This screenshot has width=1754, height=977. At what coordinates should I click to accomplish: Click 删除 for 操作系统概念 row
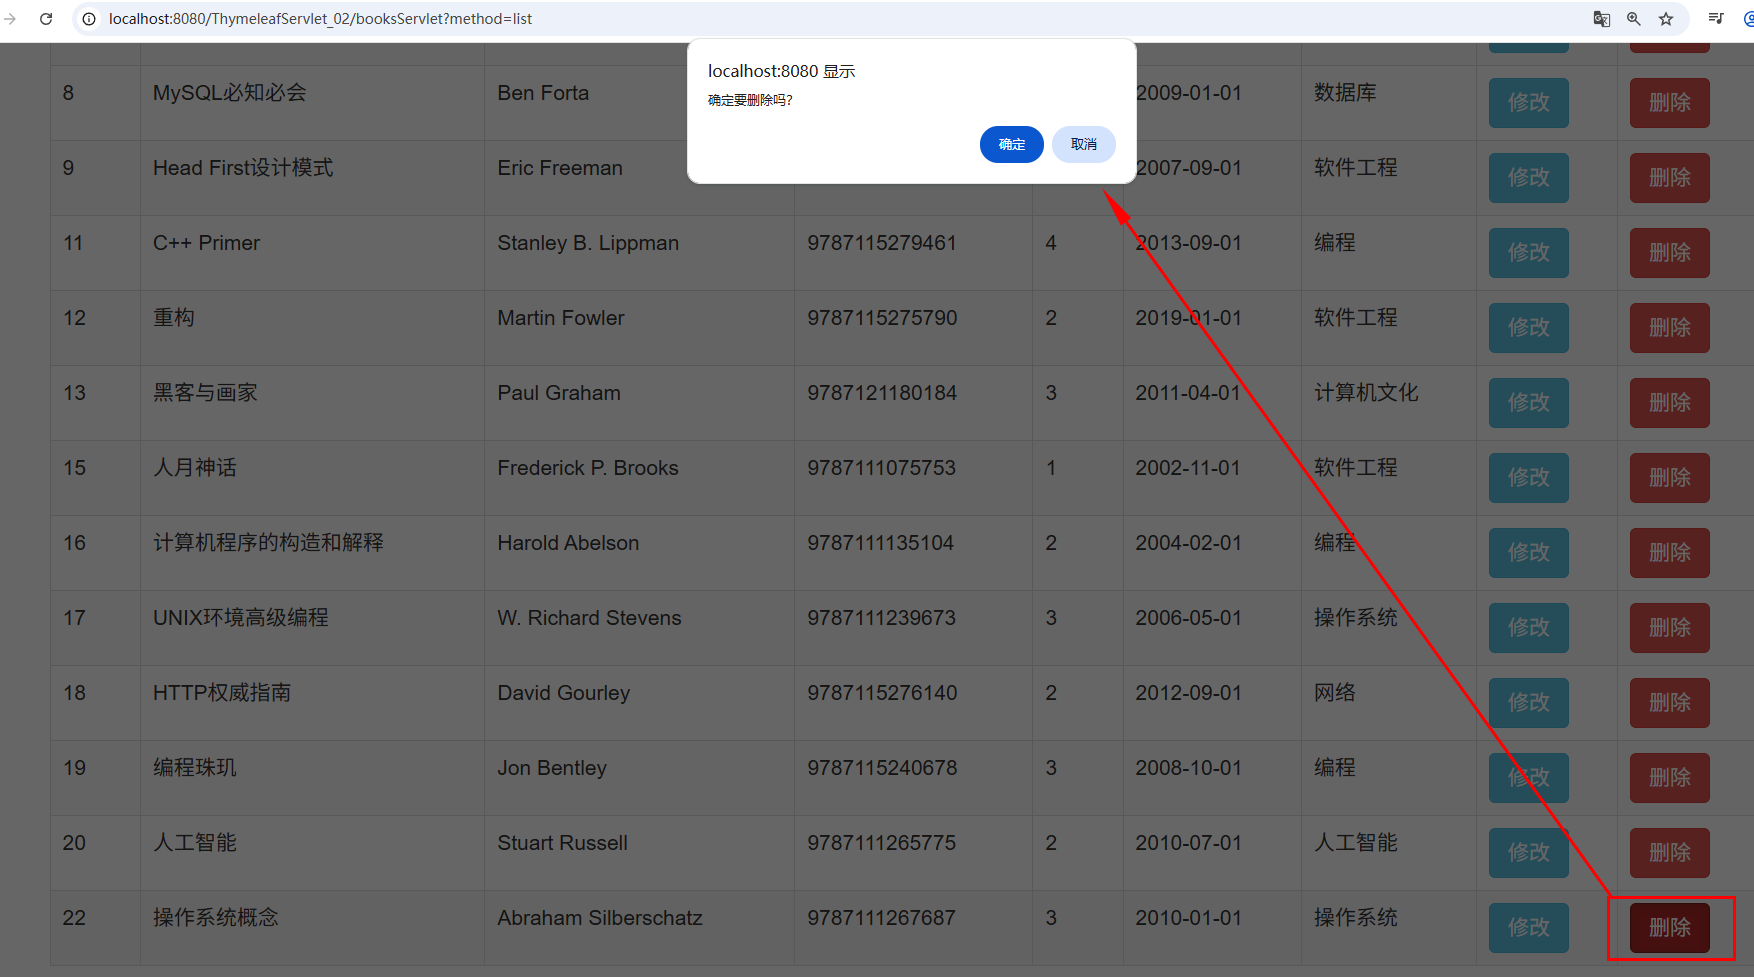pos(1670,928)
